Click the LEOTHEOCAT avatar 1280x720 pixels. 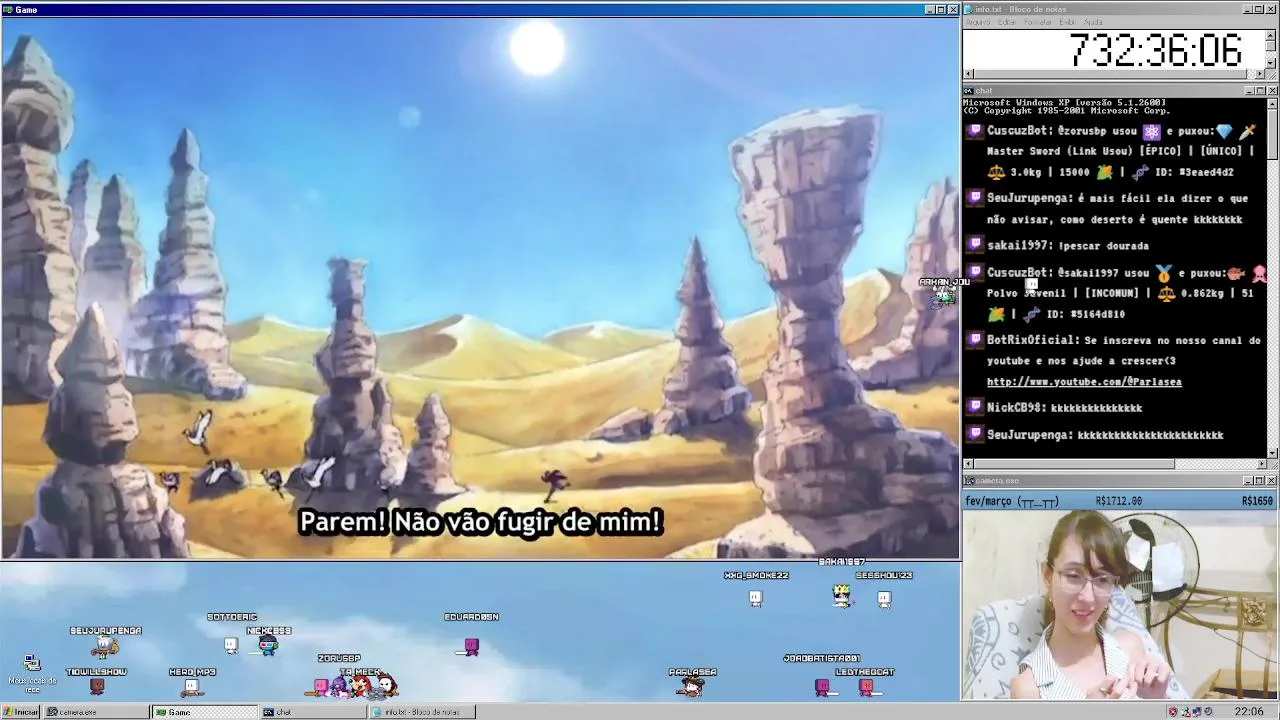[866, 686]
